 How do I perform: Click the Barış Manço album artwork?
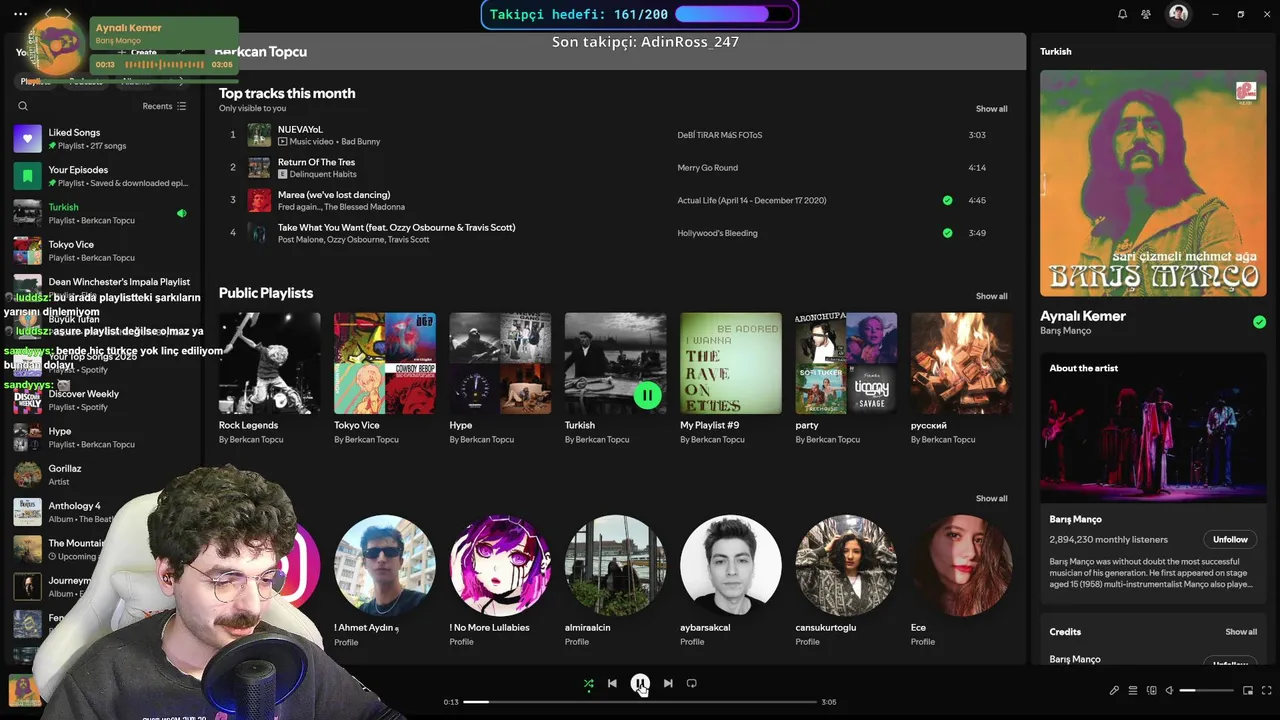1153,183
